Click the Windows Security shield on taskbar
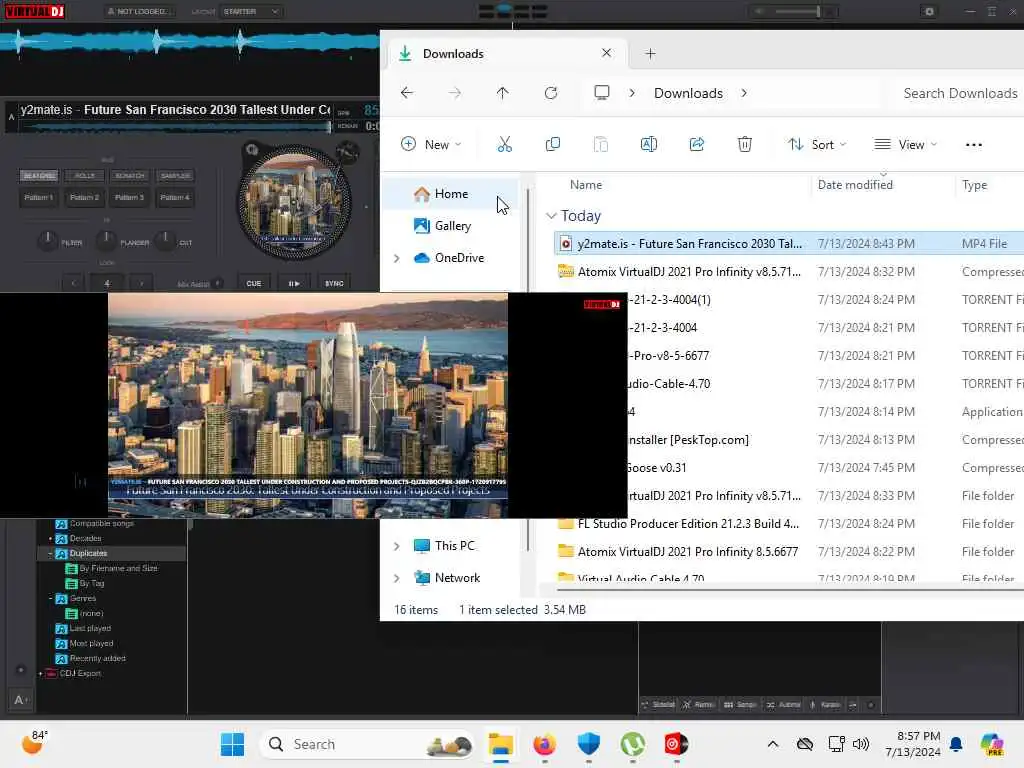This screenshot has height=768, width=1024. coord(588,744)
